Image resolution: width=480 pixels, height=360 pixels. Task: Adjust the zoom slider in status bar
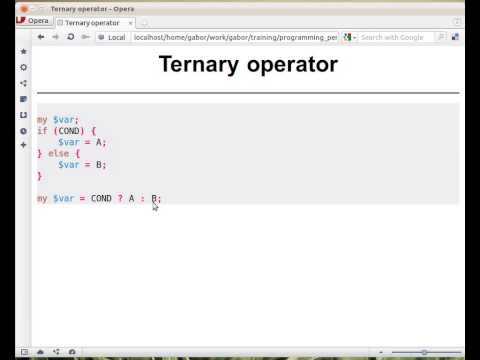coord(426,352)
